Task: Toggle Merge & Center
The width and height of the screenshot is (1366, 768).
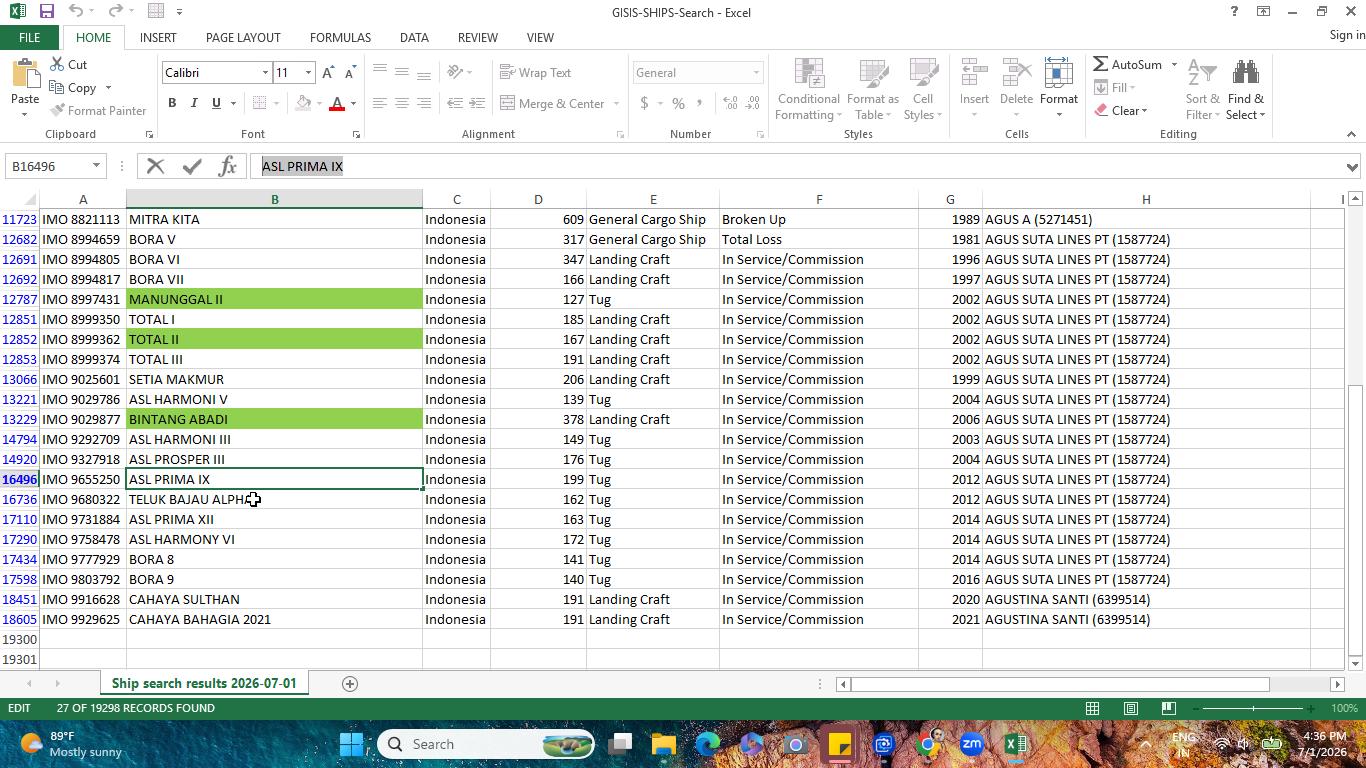Action: 553,103
